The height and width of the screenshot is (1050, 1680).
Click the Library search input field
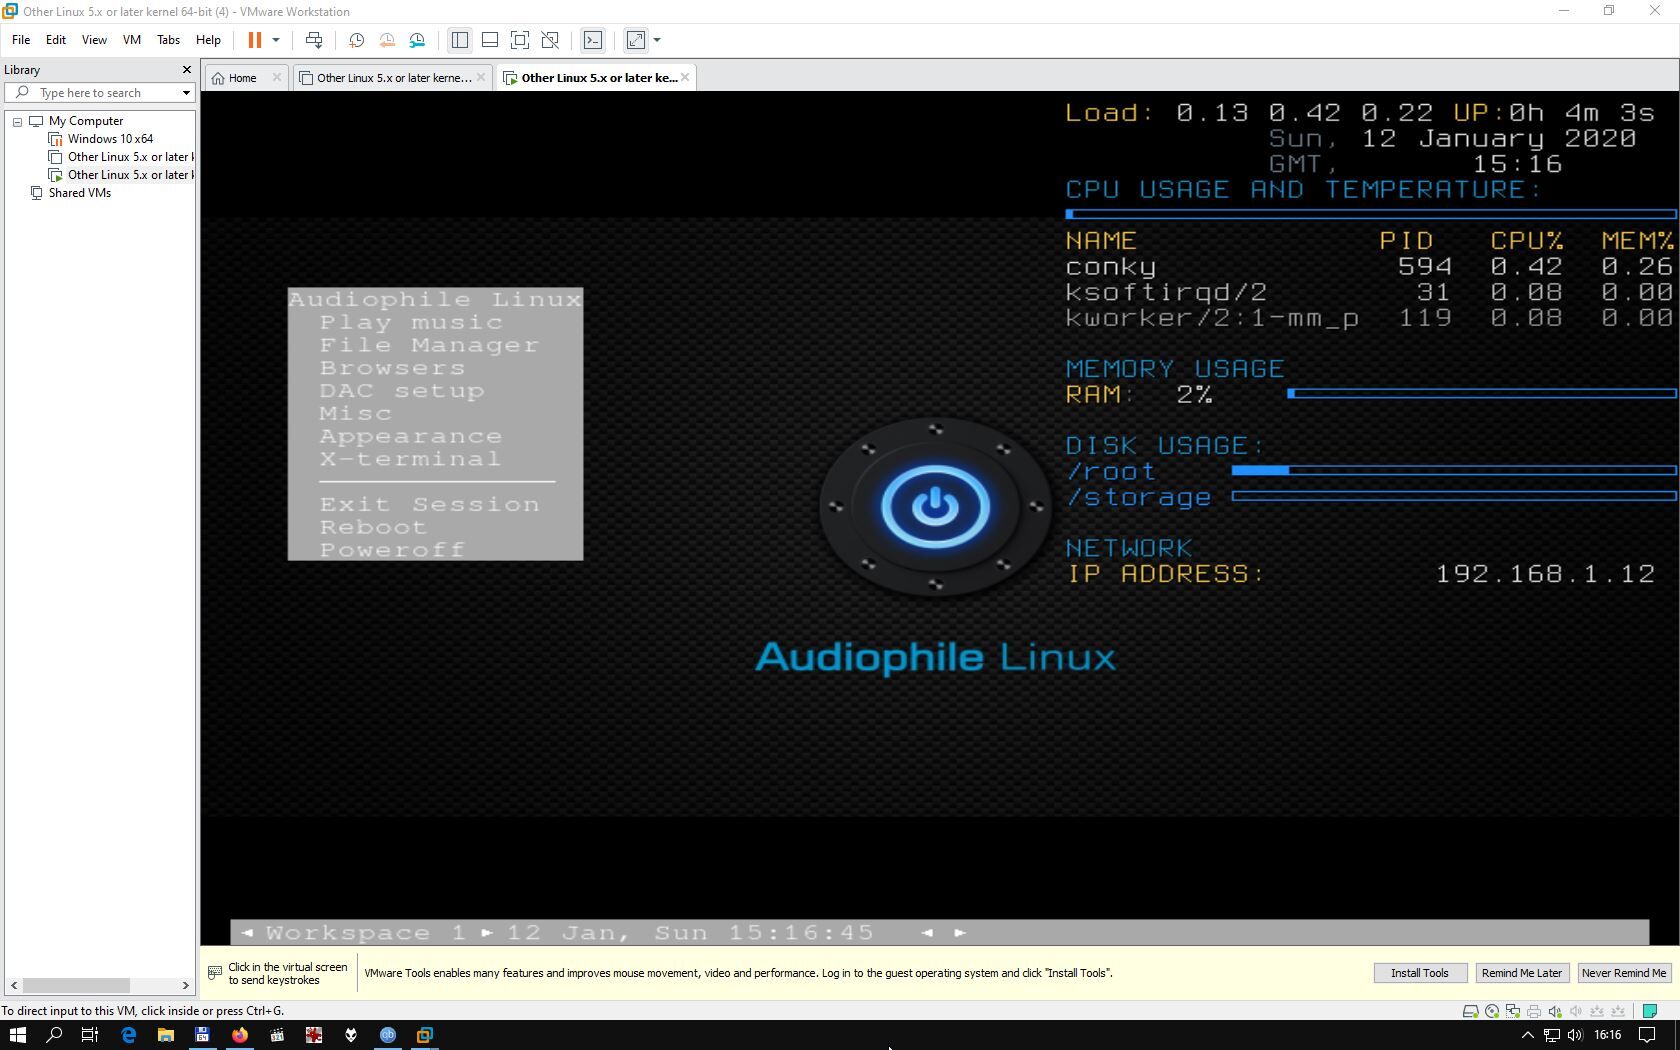click(x=100, y=93)
